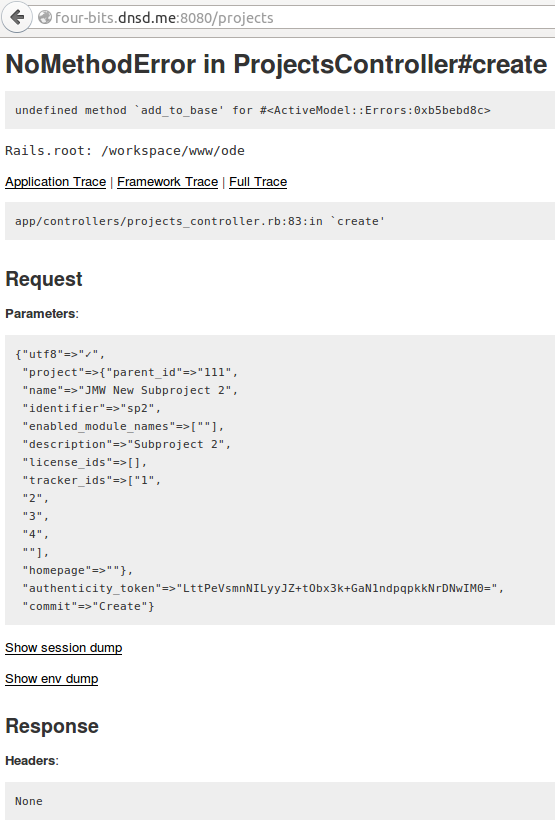Click the Rails.root /workspace/www/ode path text
This screenshot has height=824, width=555.
point(125,151)
